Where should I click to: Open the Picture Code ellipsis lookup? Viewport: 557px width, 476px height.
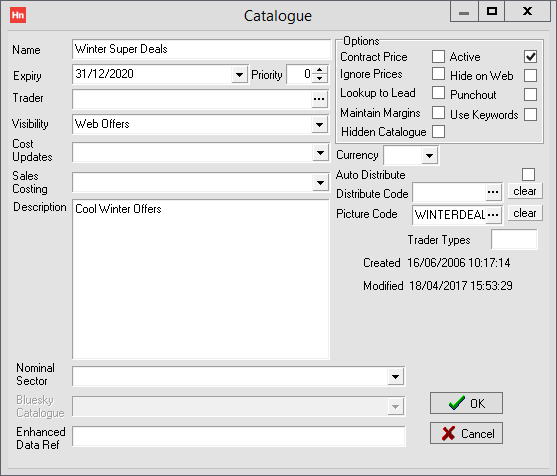493,215
